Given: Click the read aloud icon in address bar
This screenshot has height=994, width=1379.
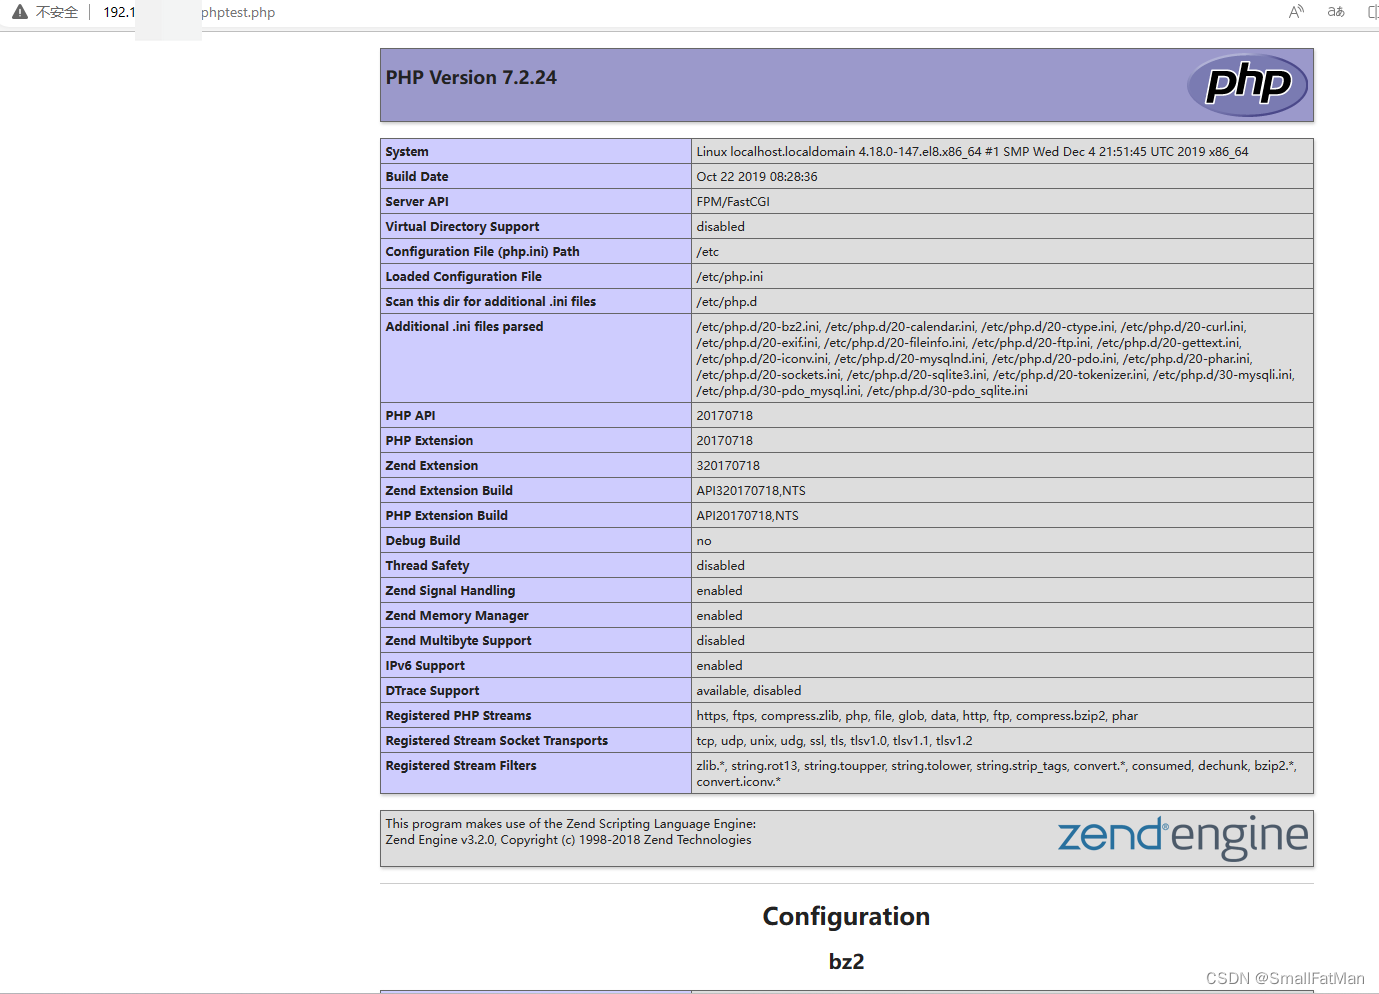Looking at the screenshot, I should 1296,12.
